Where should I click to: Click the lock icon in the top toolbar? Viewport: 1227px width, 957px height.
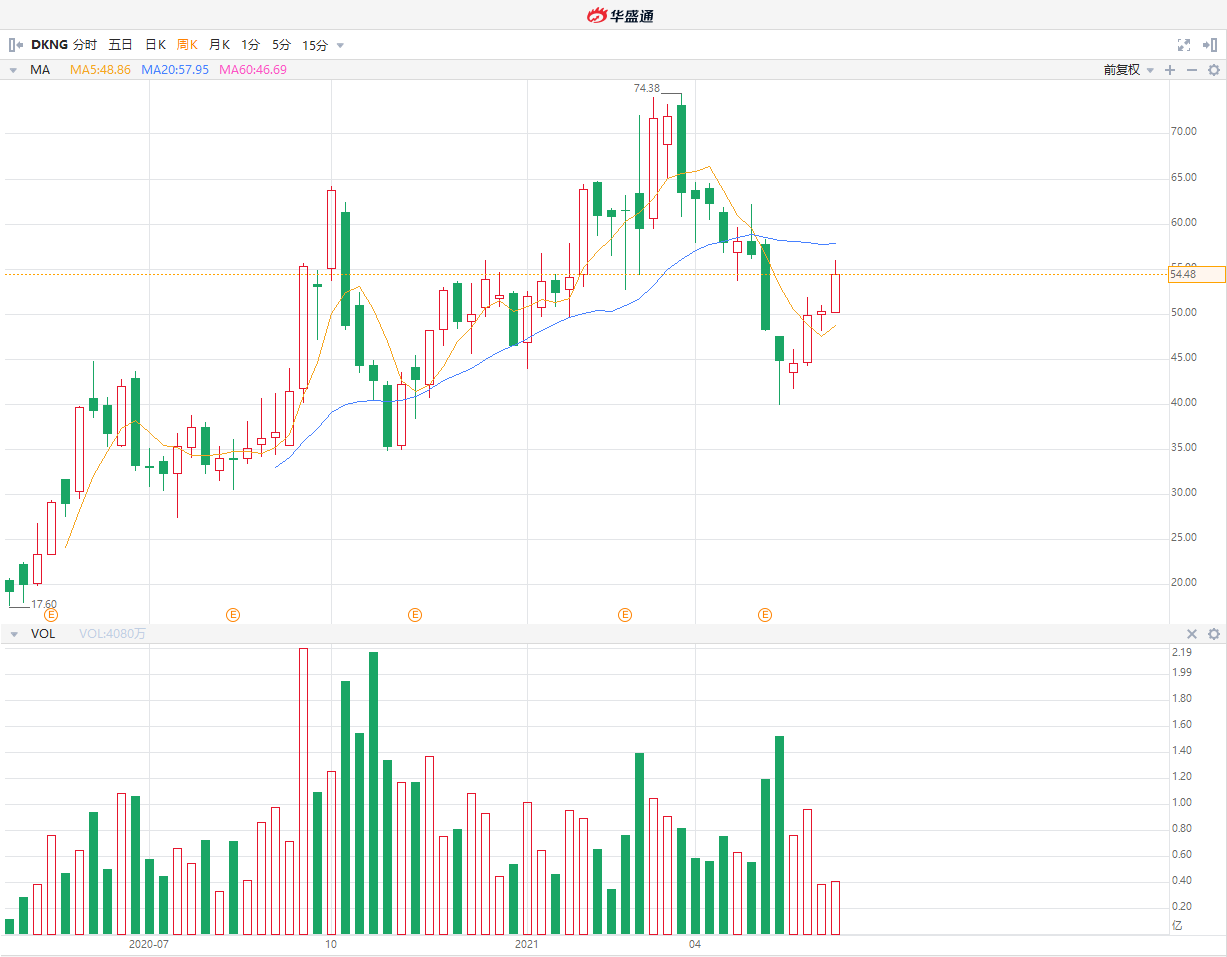(x=1211, y=45)
